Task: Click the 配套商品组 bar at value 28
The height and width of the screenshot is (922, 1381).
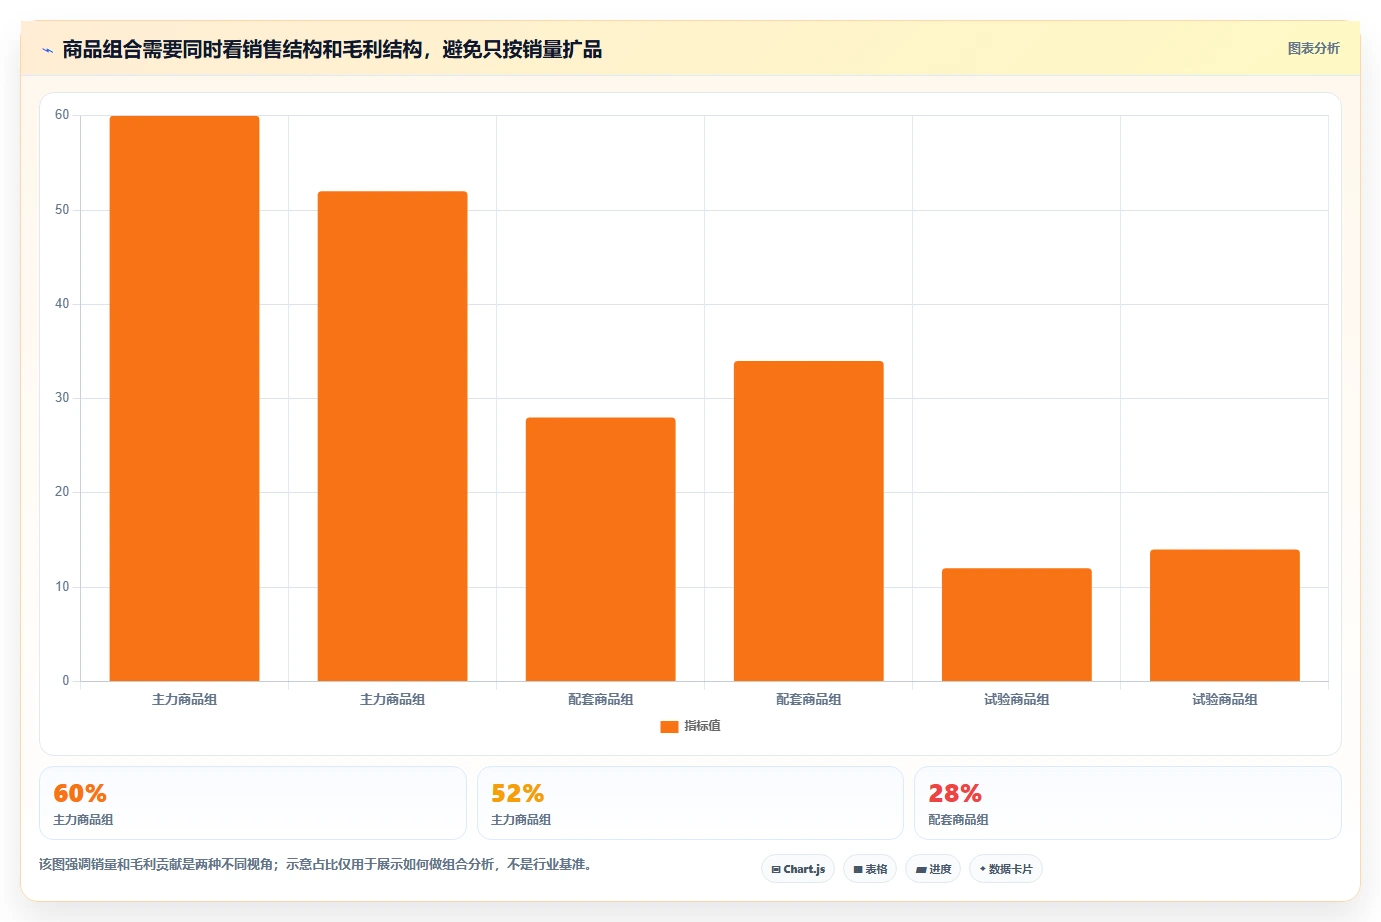Action: point(600,549)
